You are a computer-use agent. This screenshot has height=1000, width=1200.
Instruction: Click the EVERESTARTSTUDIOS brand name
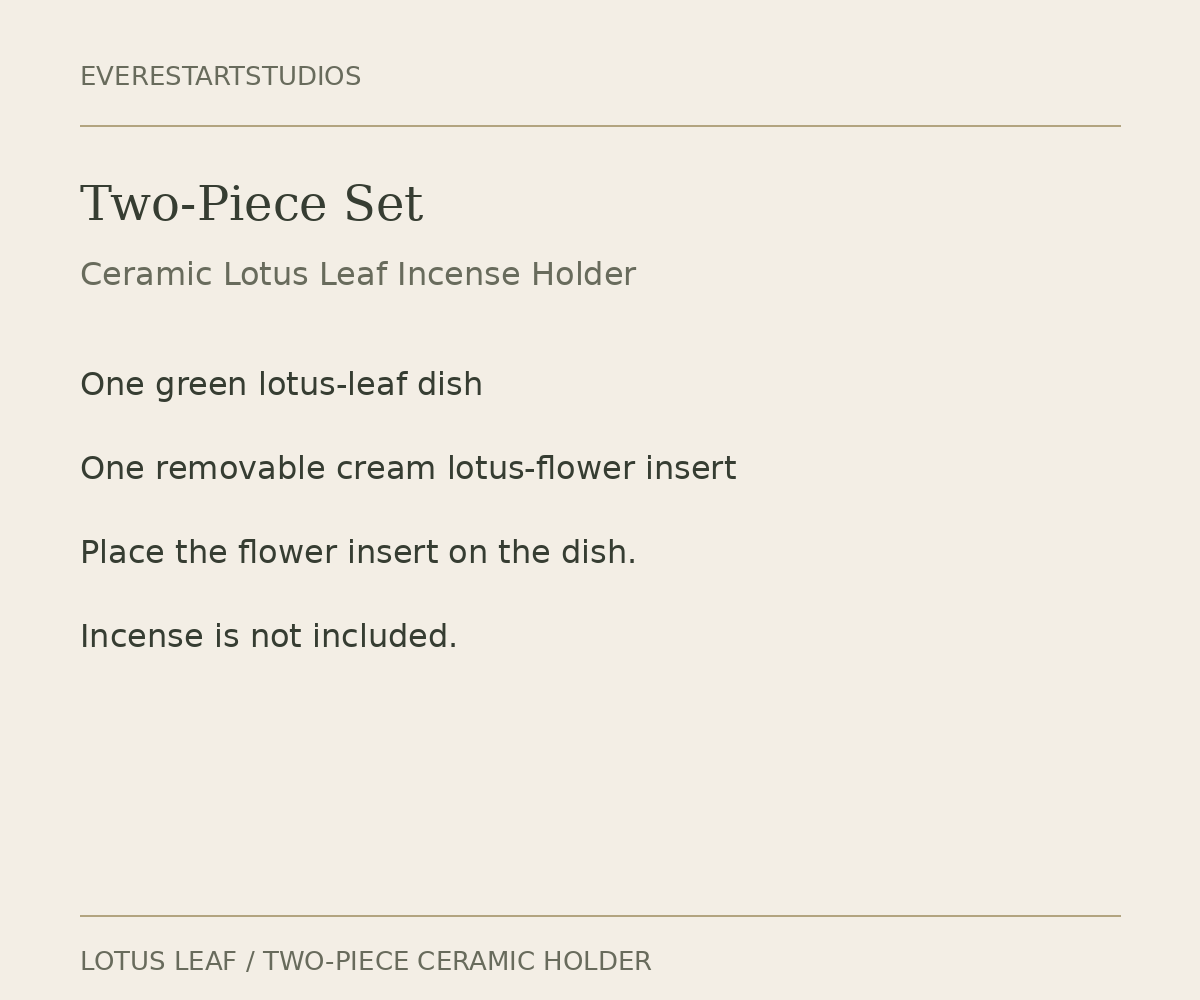(x=220, y=77)
